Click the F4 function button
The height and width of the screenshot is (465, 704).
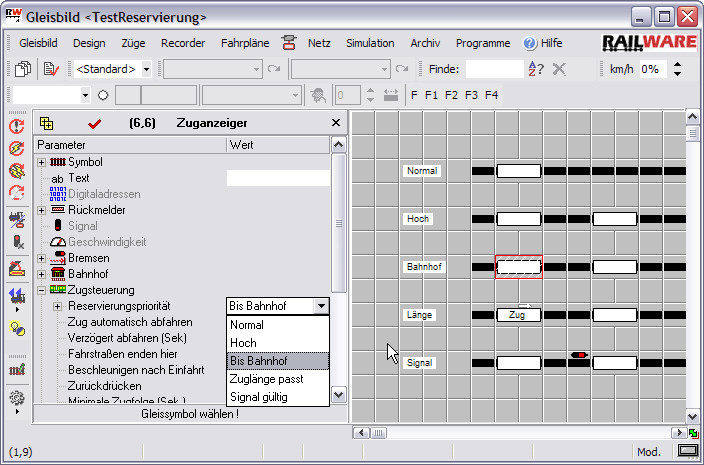click(x=491, y=95)
